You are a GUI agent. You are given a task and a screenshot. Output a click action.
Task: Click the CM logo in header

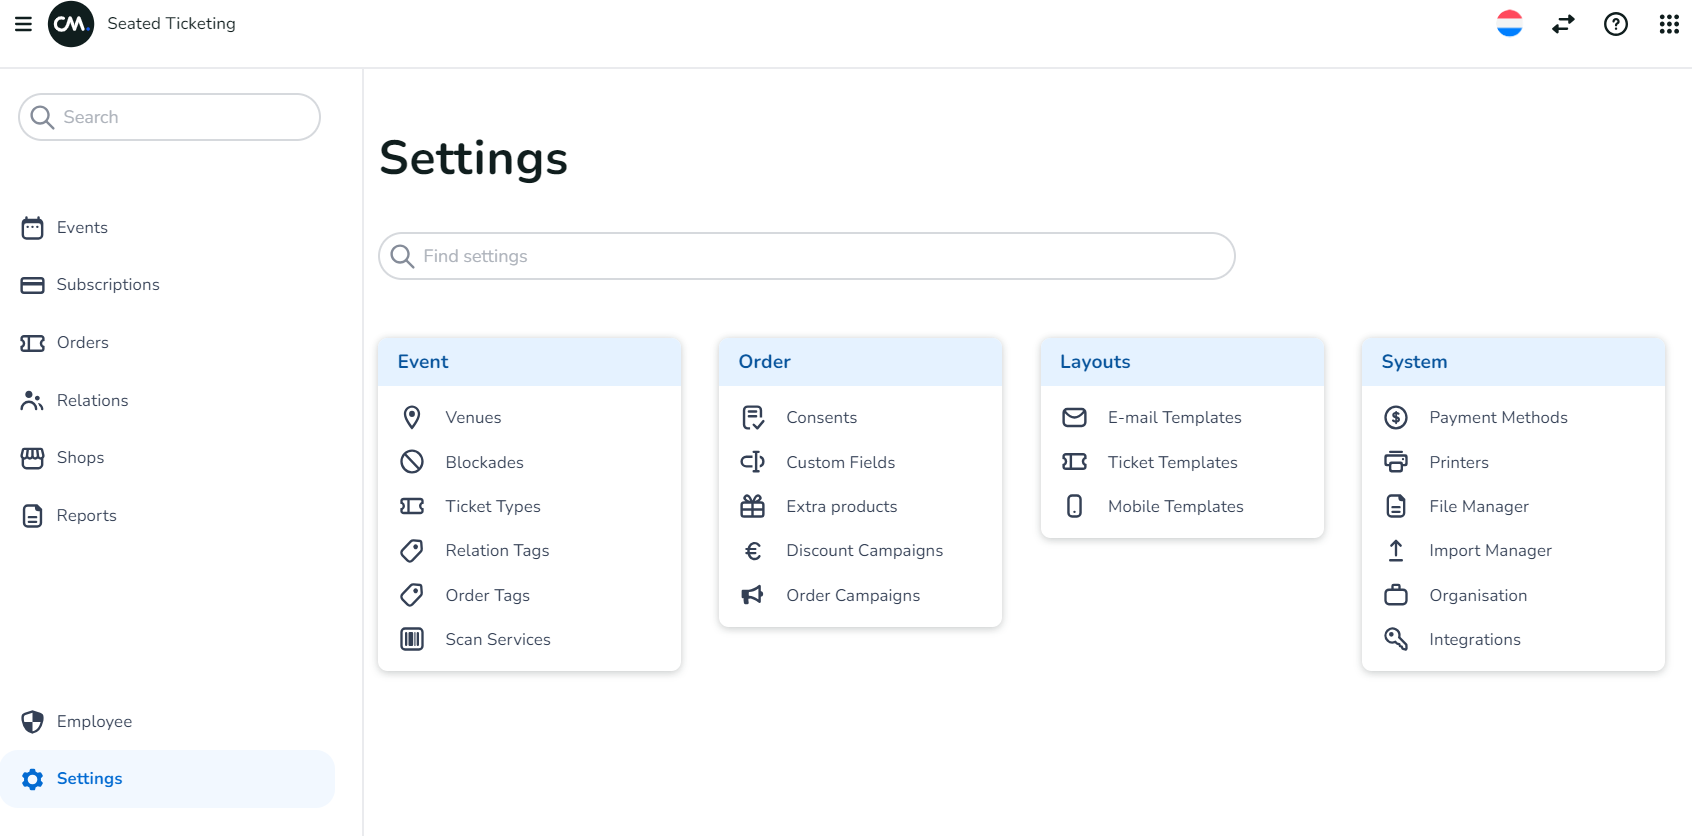pos(71,24)
